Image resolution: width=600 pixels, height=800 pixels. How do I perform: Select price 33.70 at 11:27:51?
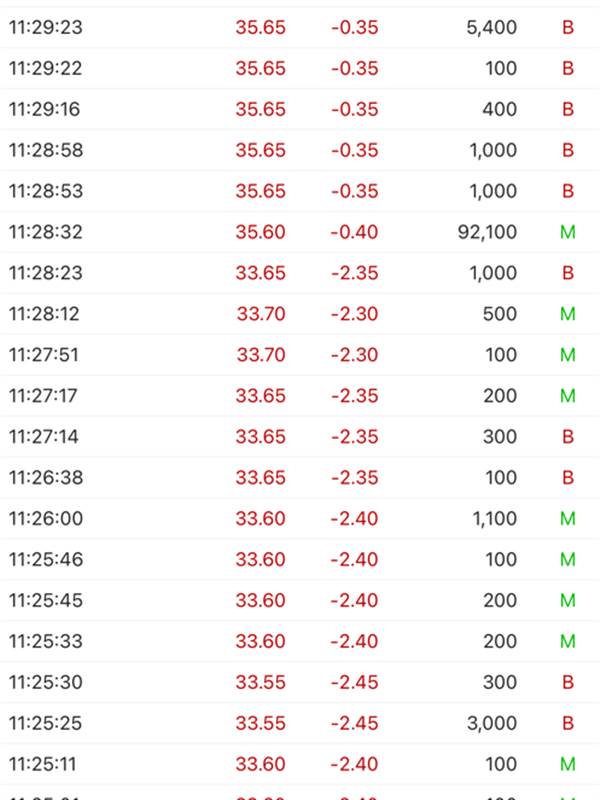pos(261,355)
